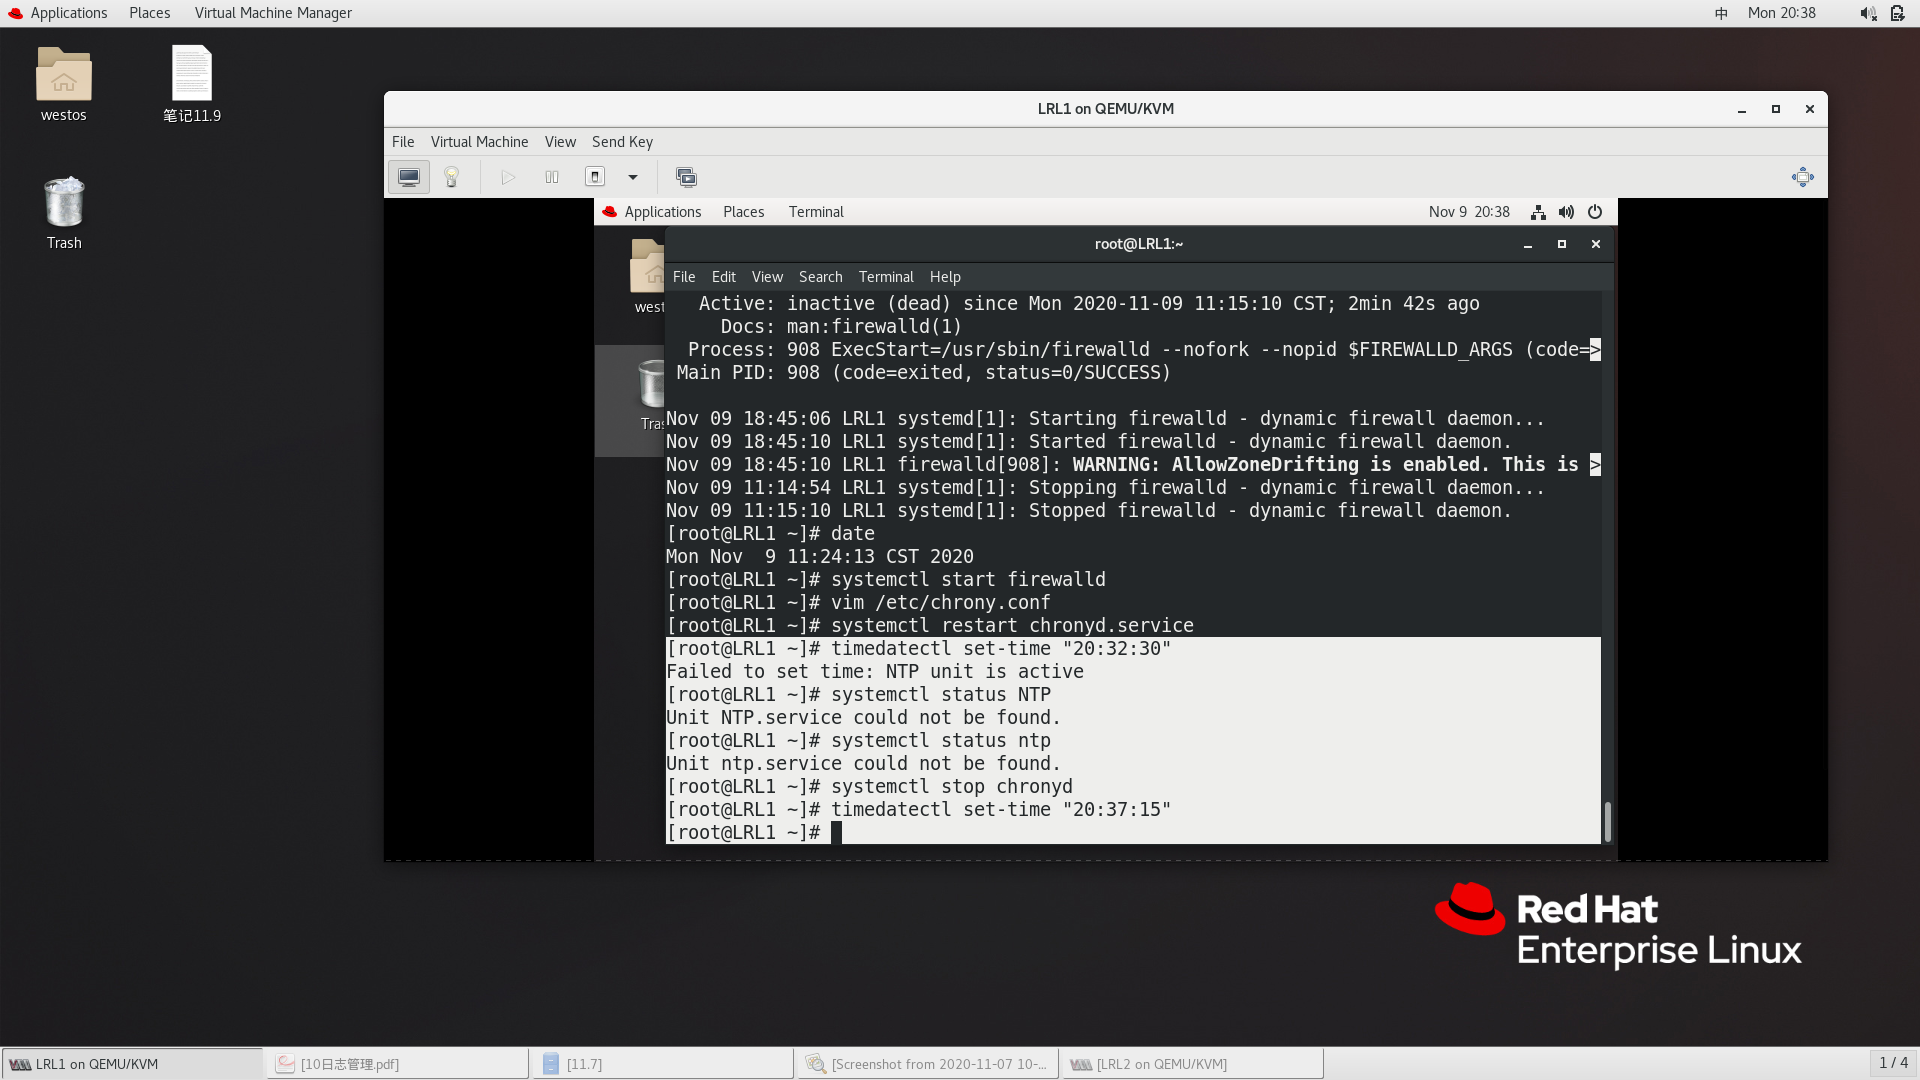
Task: Click the shut down VM icon
Action: click(x=595, y=177)
